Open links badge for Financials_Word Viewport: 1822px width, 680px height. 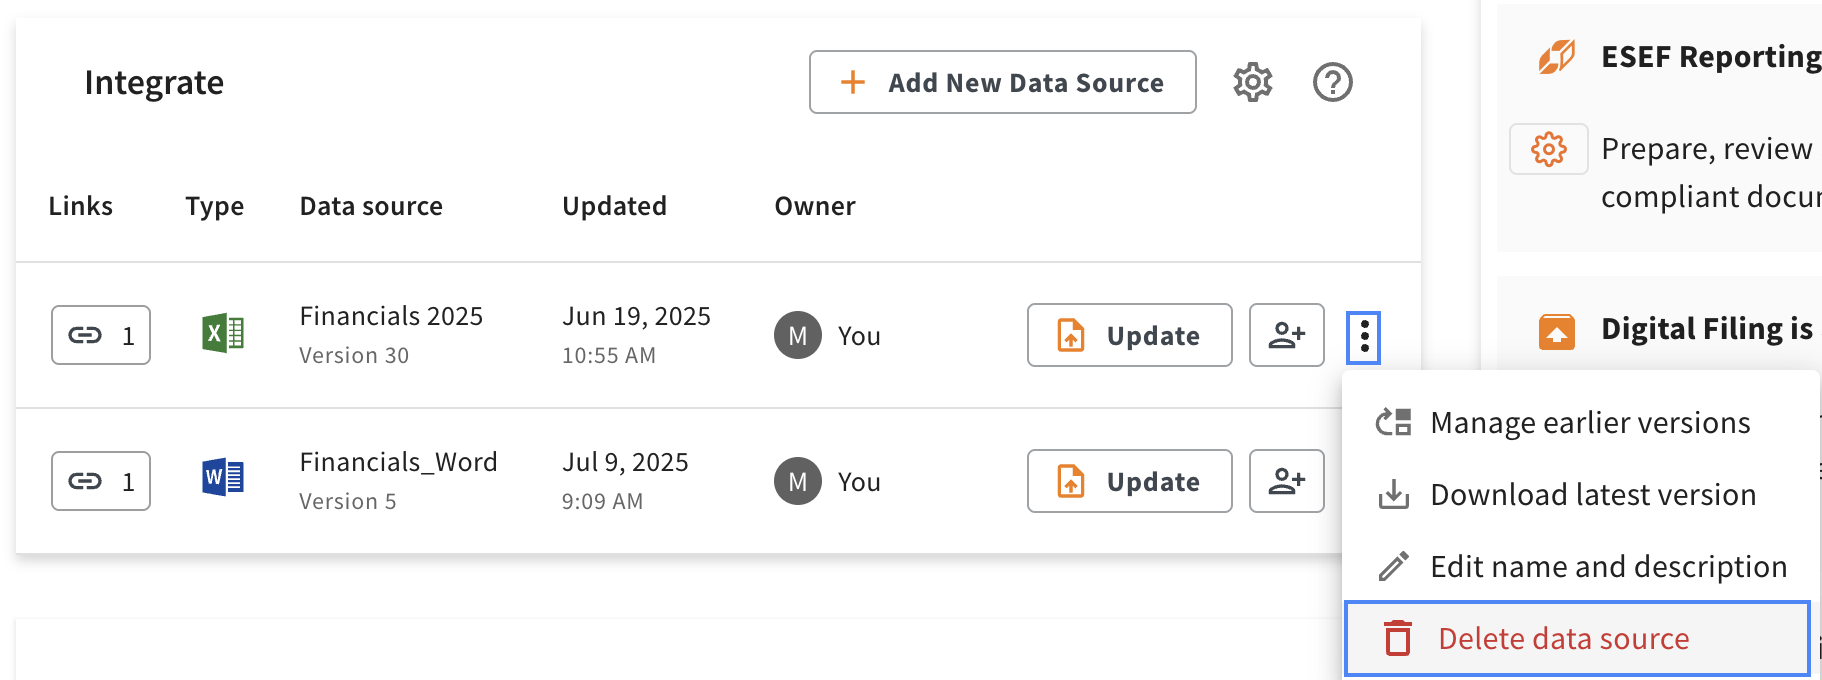[x=101, y=481]
